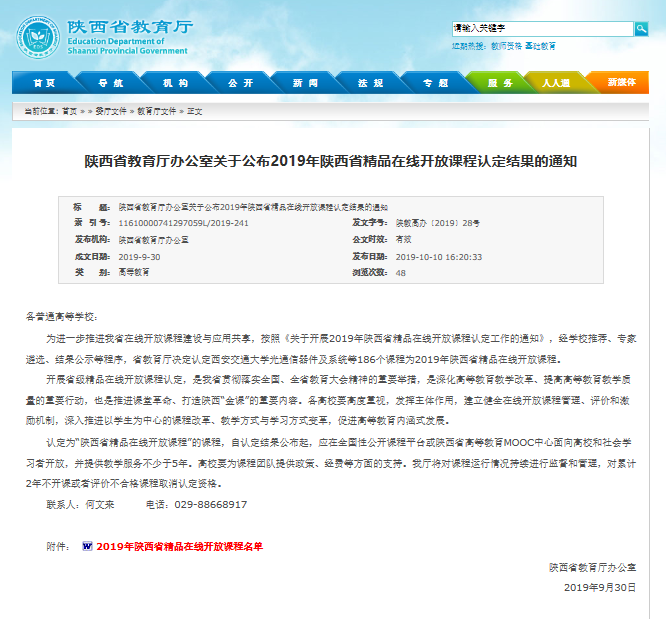Open the 法规 navigation tab

pos(370,83)
